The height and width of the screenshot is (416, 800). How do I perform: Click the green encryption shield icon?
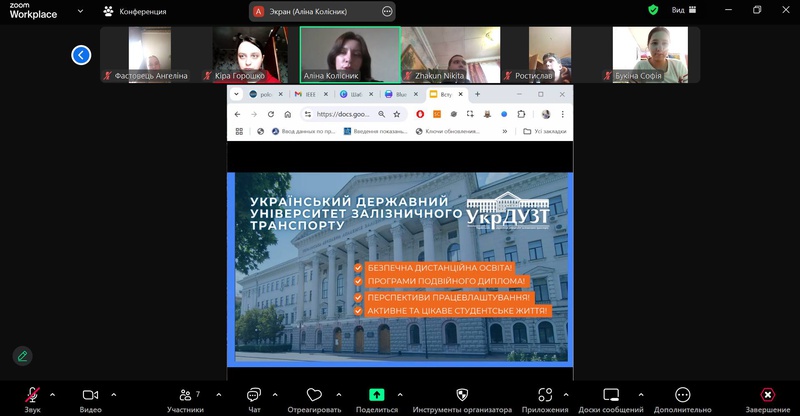point(653,10)
